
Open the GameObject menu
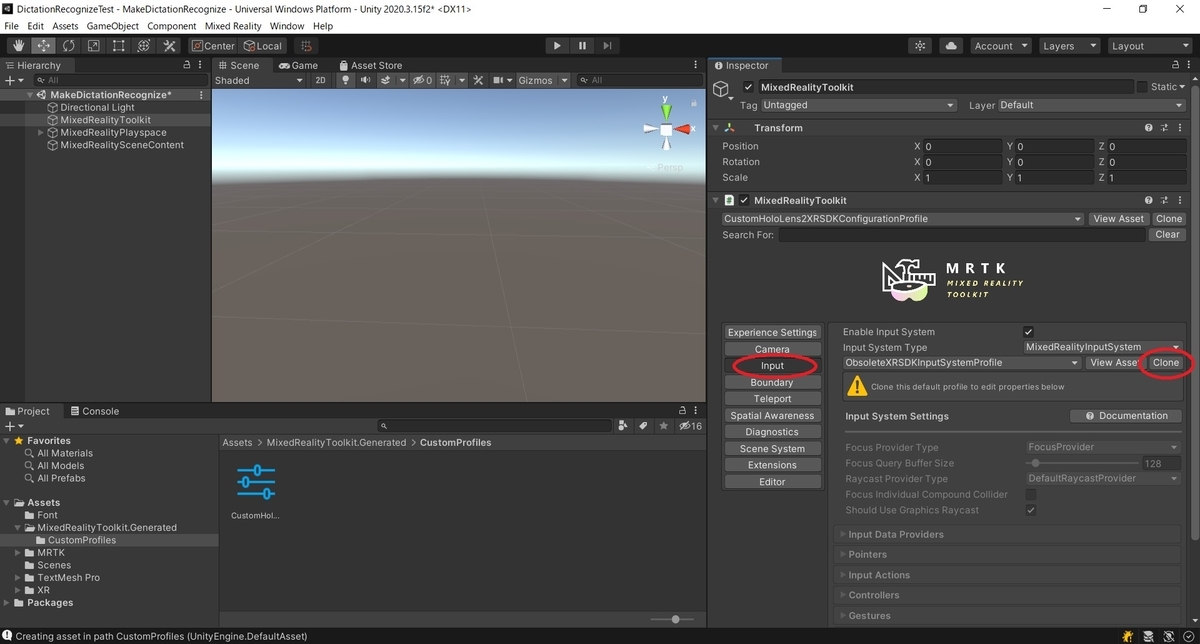(112, 26)
